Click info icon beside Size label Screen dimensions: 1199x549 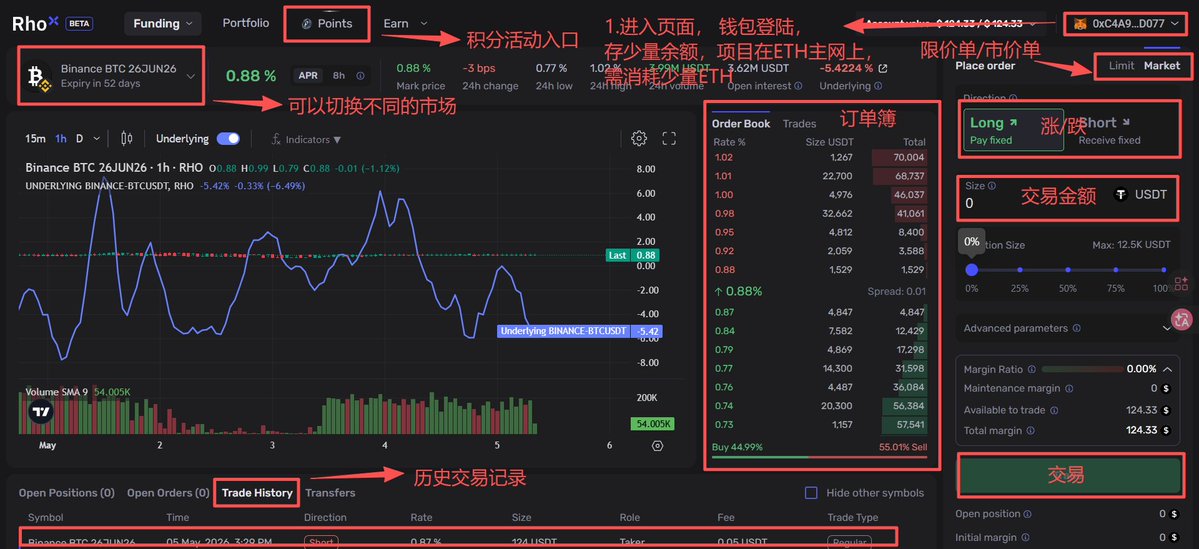[992, 185]
